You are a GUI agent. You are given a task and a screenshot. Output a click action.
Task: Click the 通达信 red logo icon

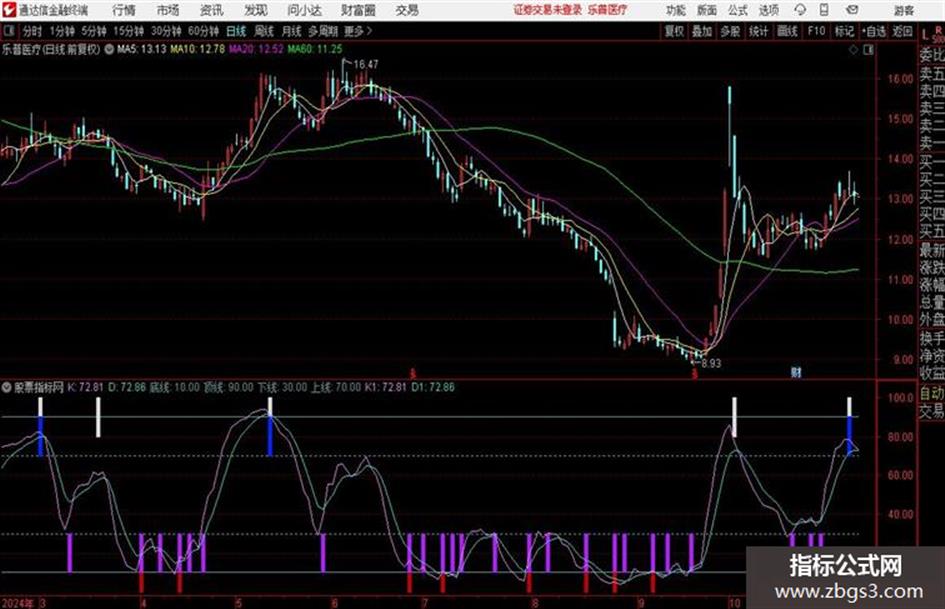pos(9,10)
